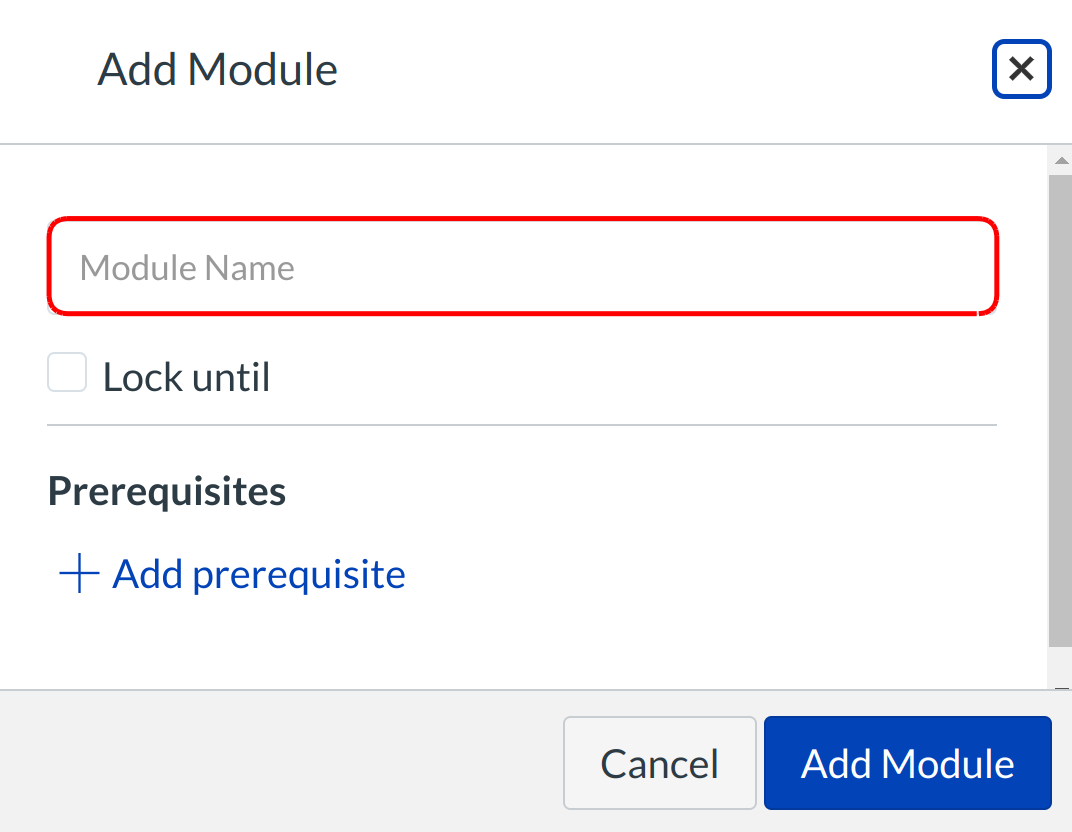1072x832 pixels.
Task: Click the blank header area right of the title
Action: click(660, 70)
